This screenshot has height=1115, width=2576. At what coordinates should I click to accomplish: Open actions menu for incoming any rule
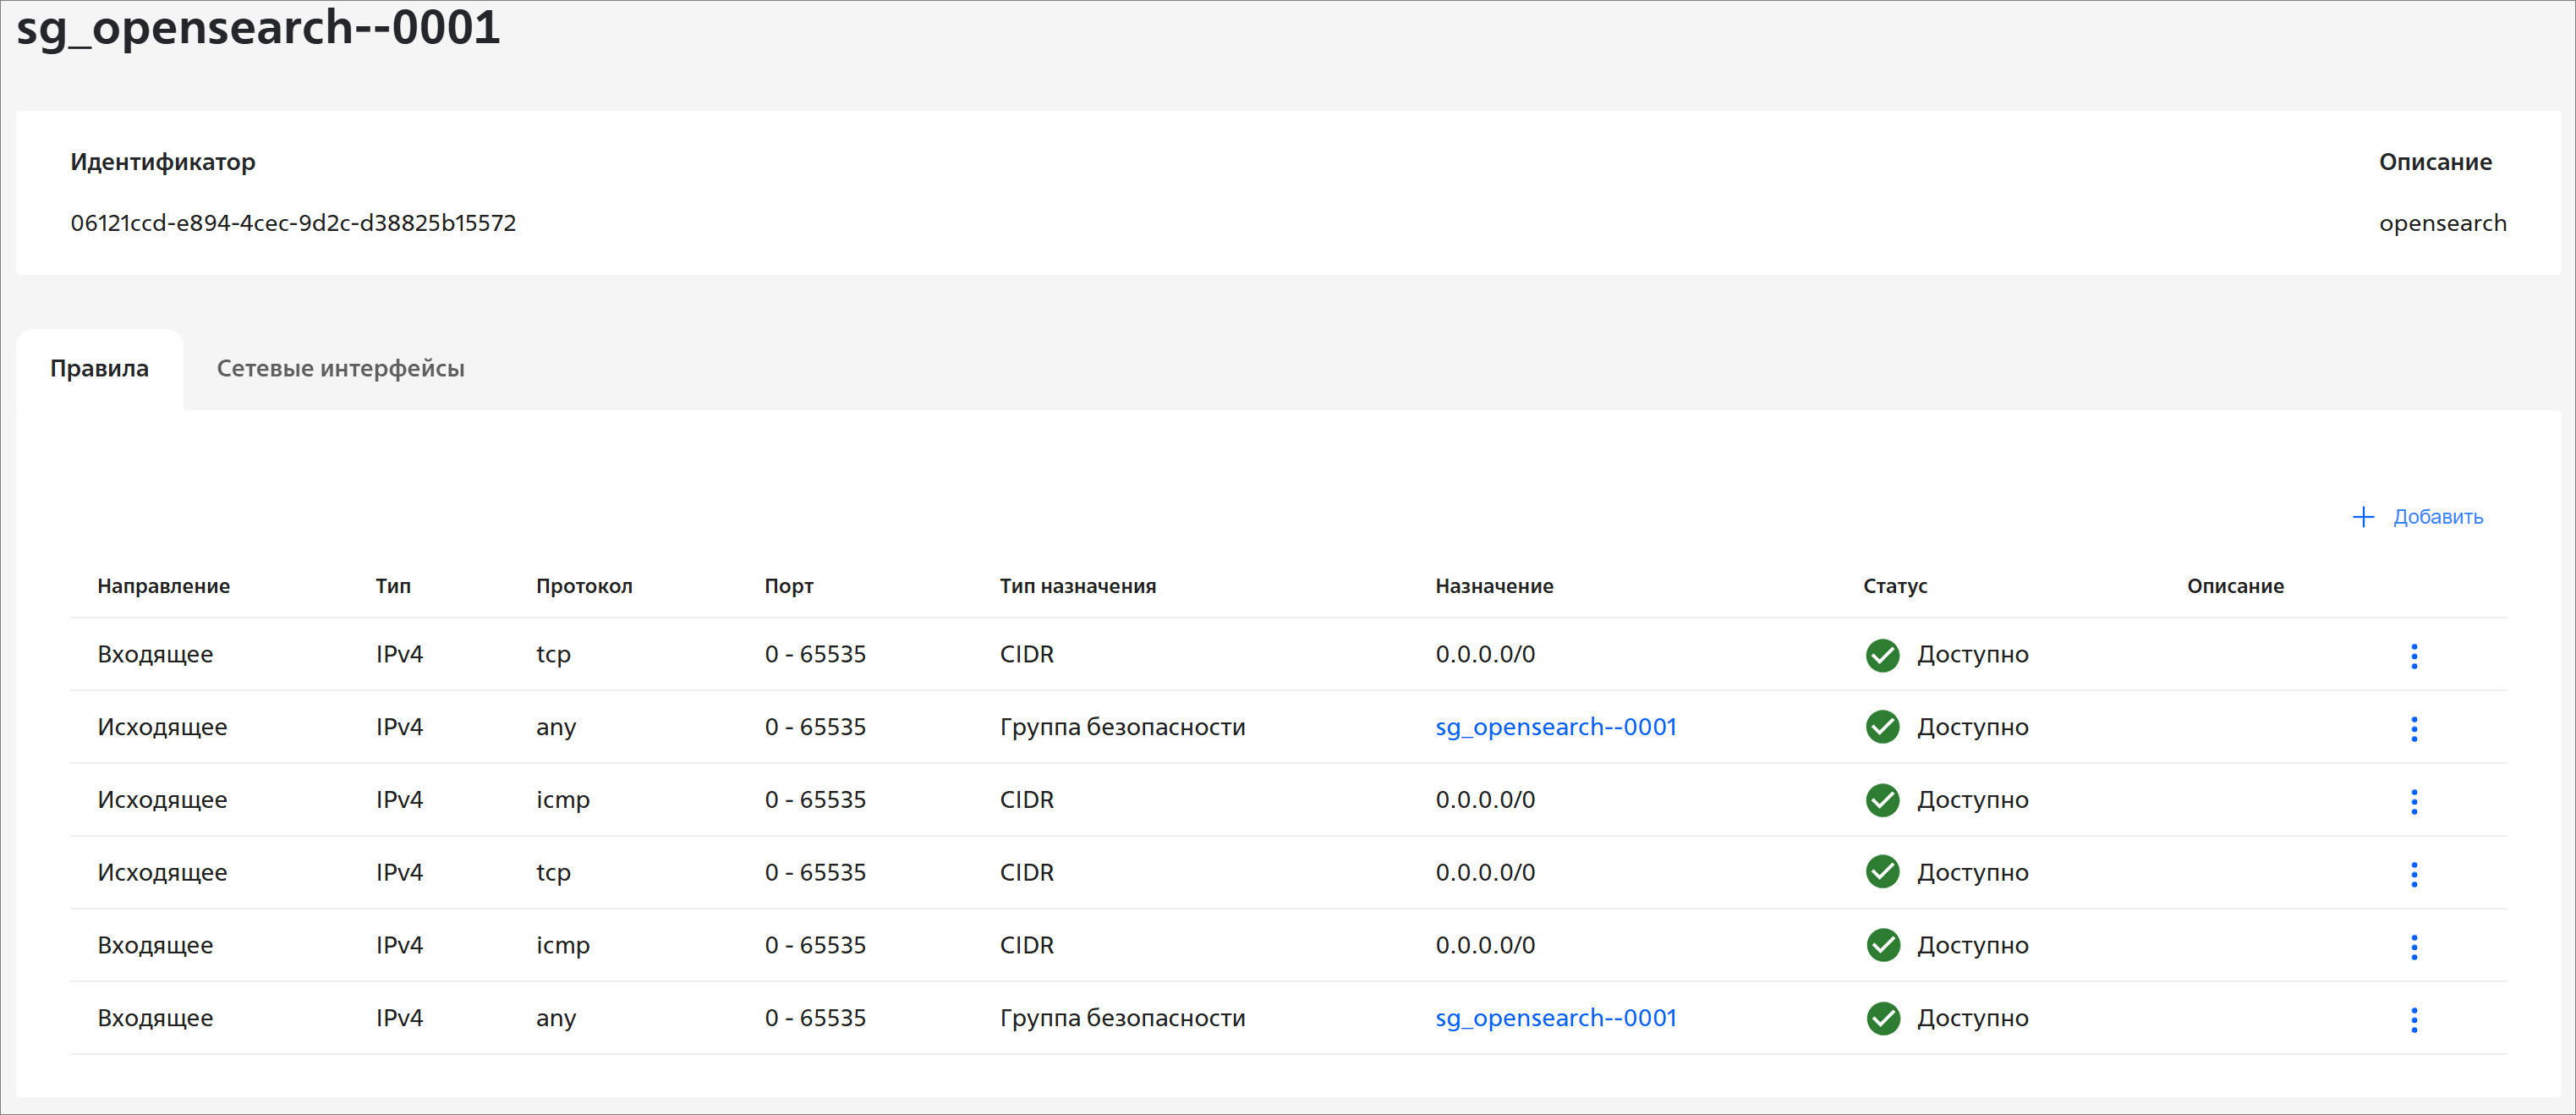point(2413,1019)
